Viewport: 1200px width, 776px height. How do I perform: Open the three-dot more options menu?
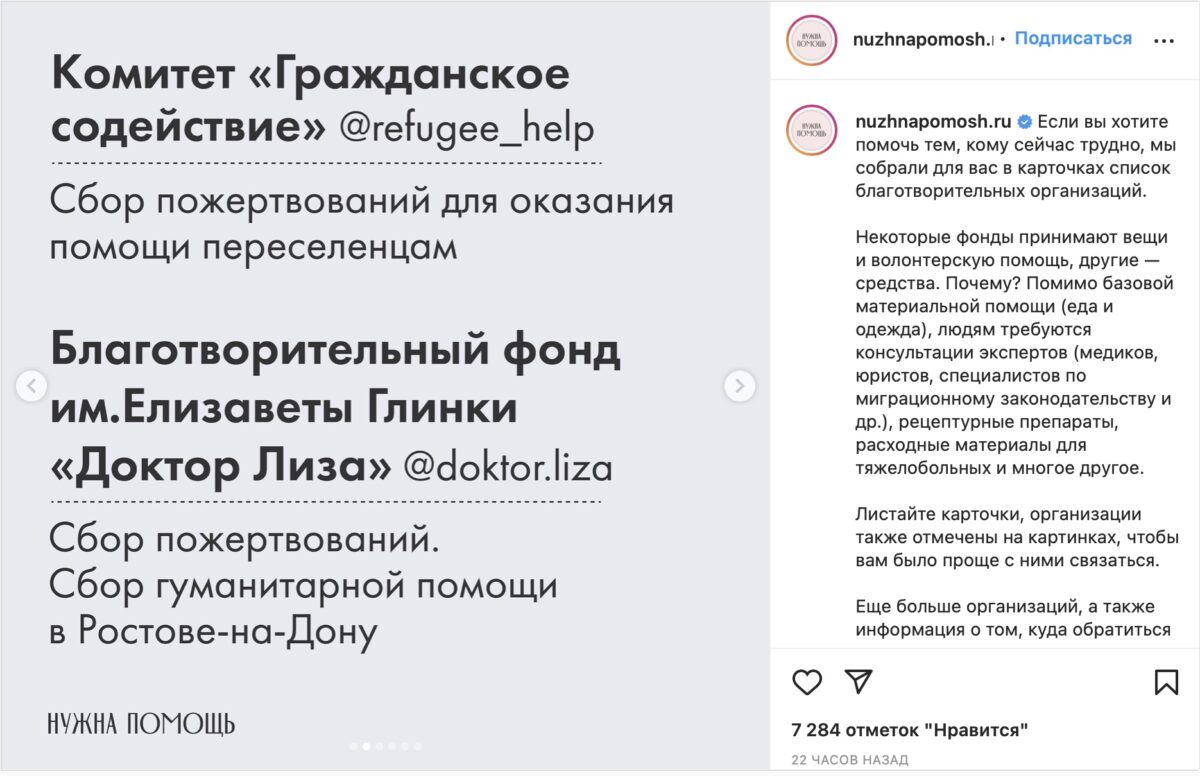1164,41
